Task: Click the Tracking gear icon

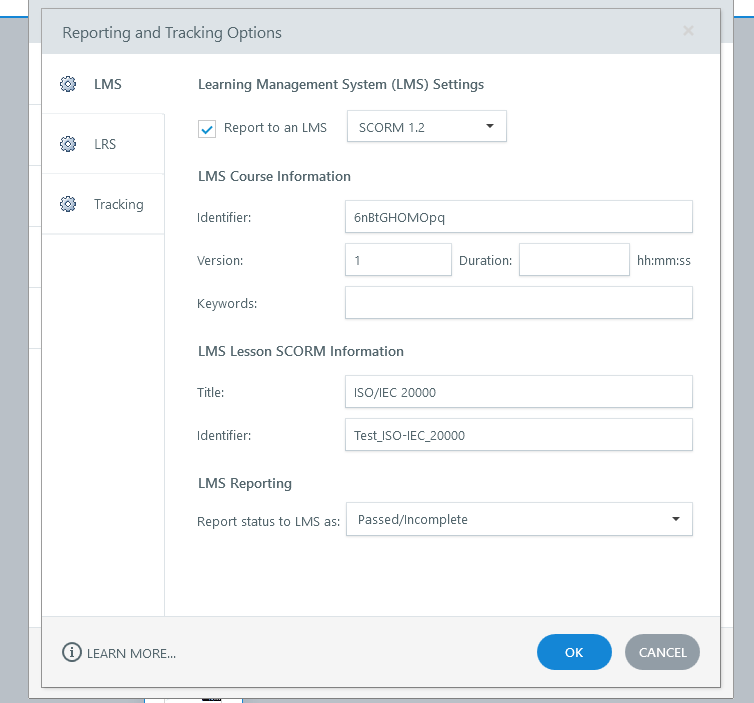Action: [68, 204]
